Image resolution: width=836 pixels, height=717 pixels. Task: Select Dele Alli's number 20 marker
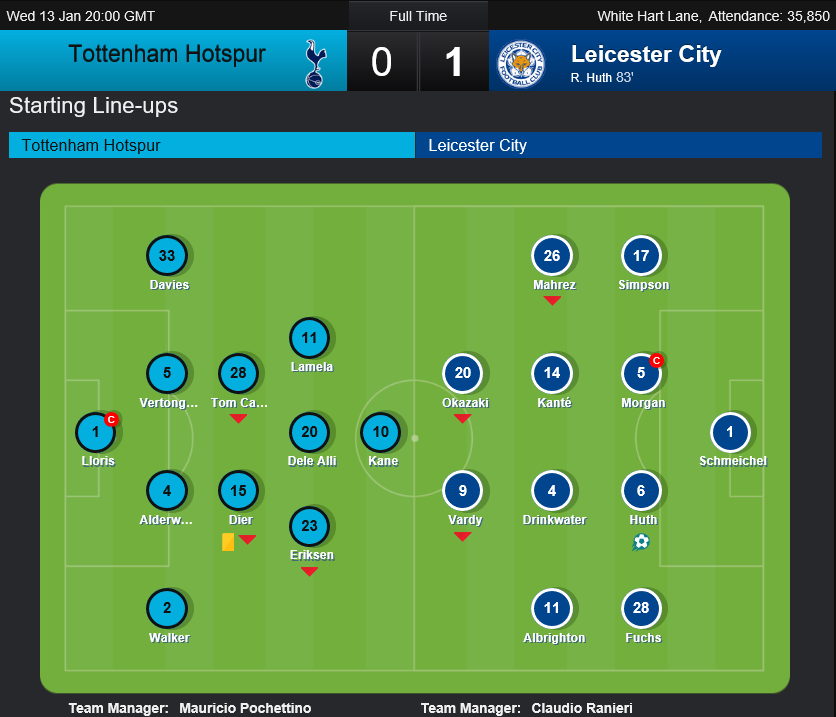pyautogui.click(x=309, y=432)
